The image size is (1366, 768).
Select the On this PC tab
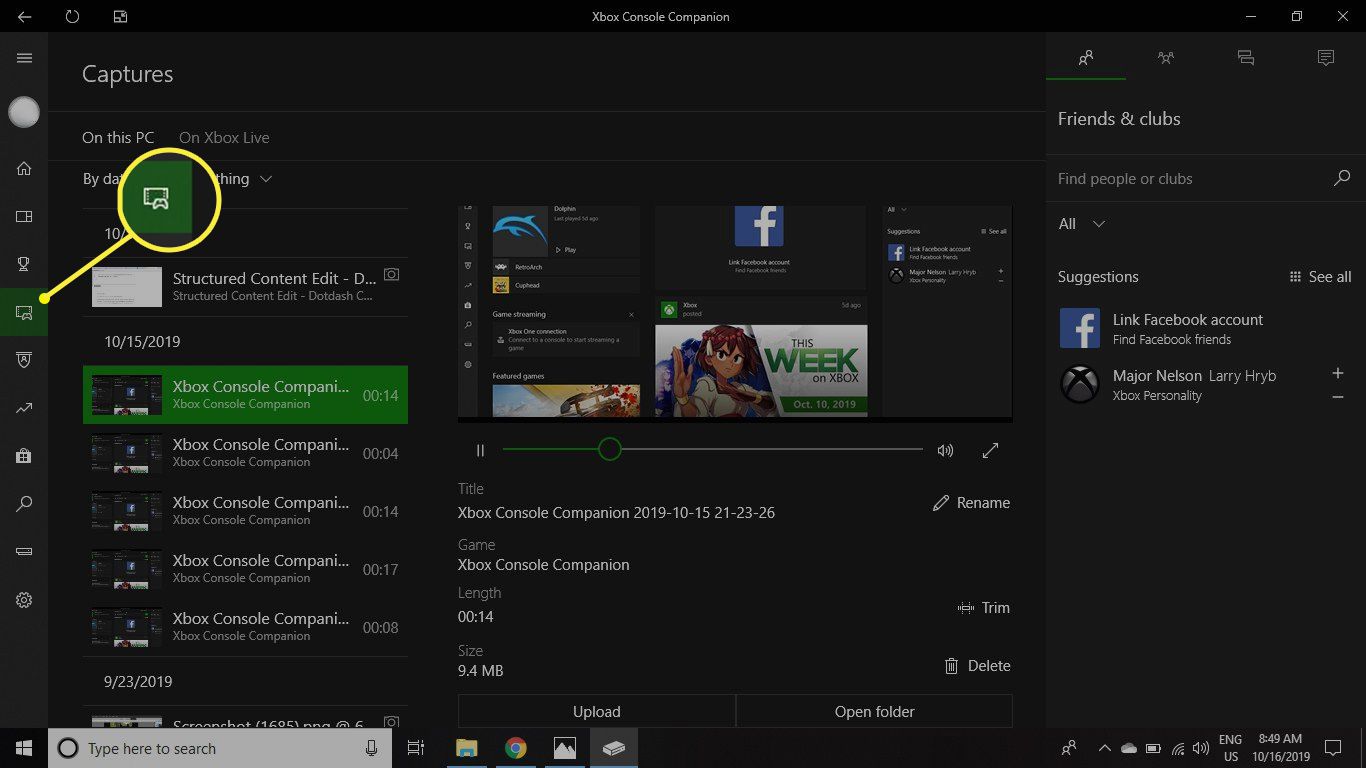tap(118, 138)
